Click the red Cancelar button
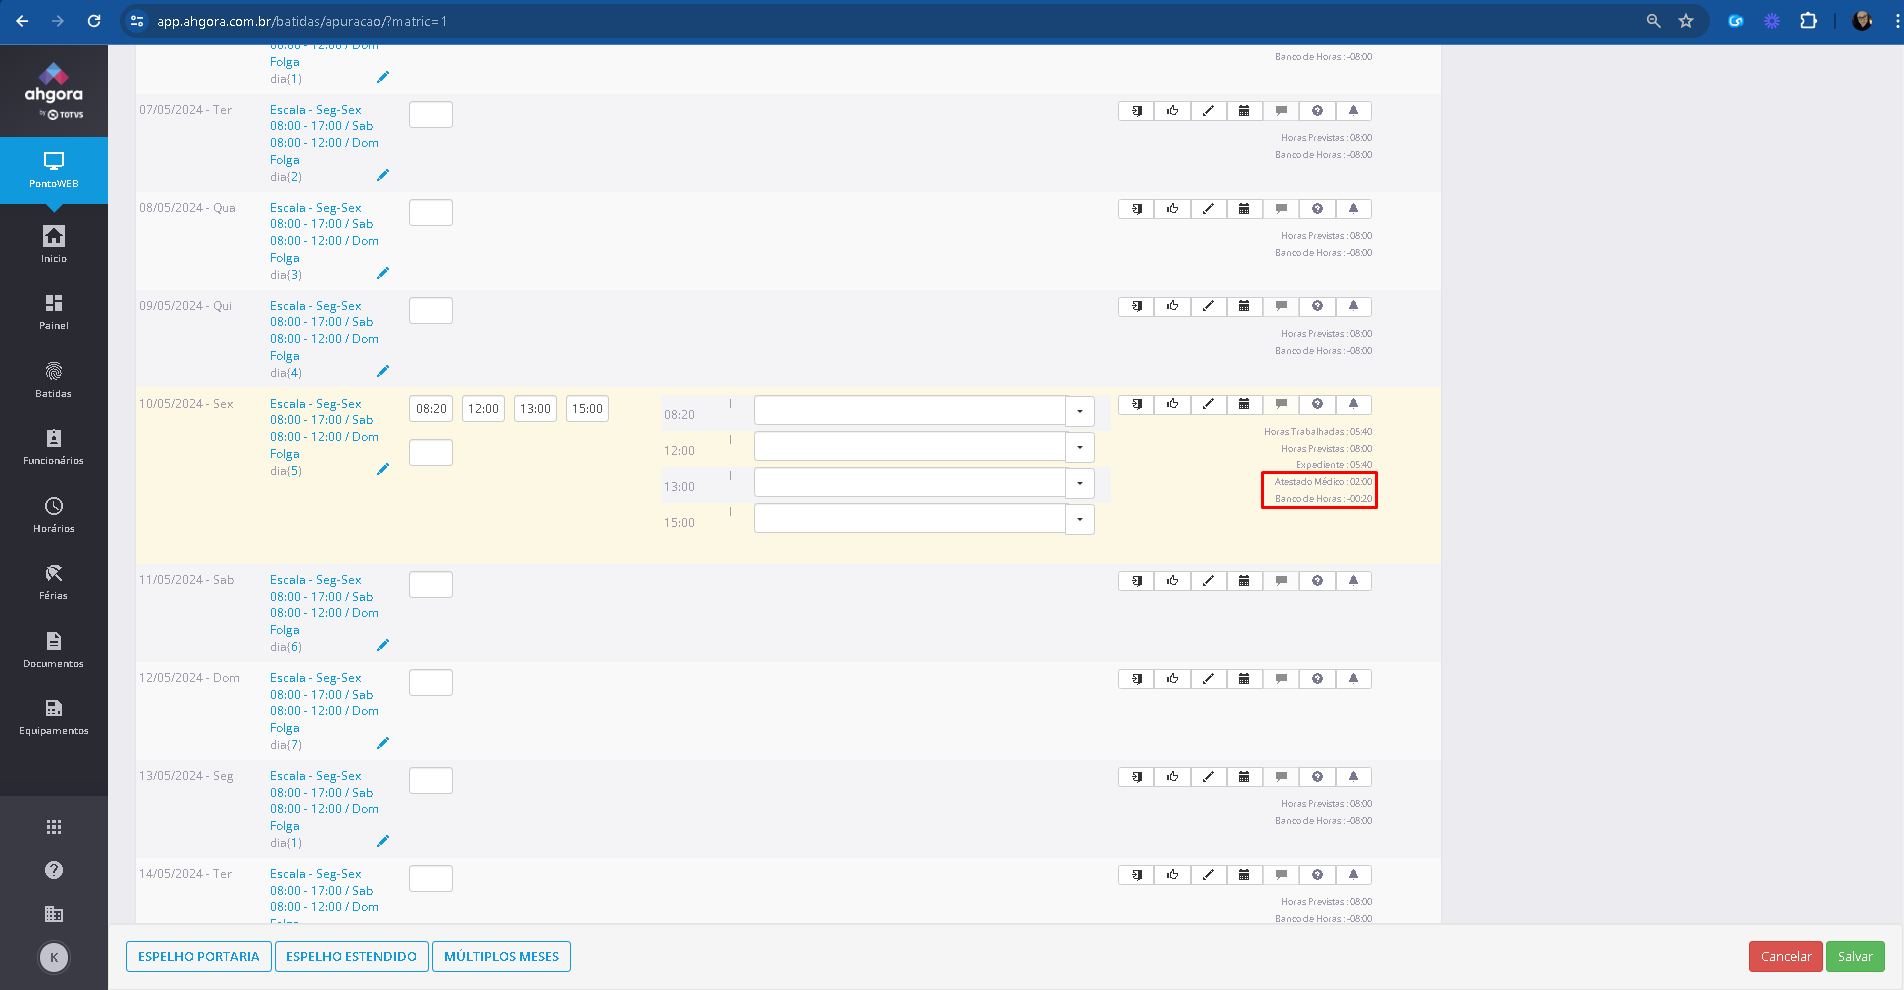This screenshot has height=990, width=1904. [x=1786, y=956]
